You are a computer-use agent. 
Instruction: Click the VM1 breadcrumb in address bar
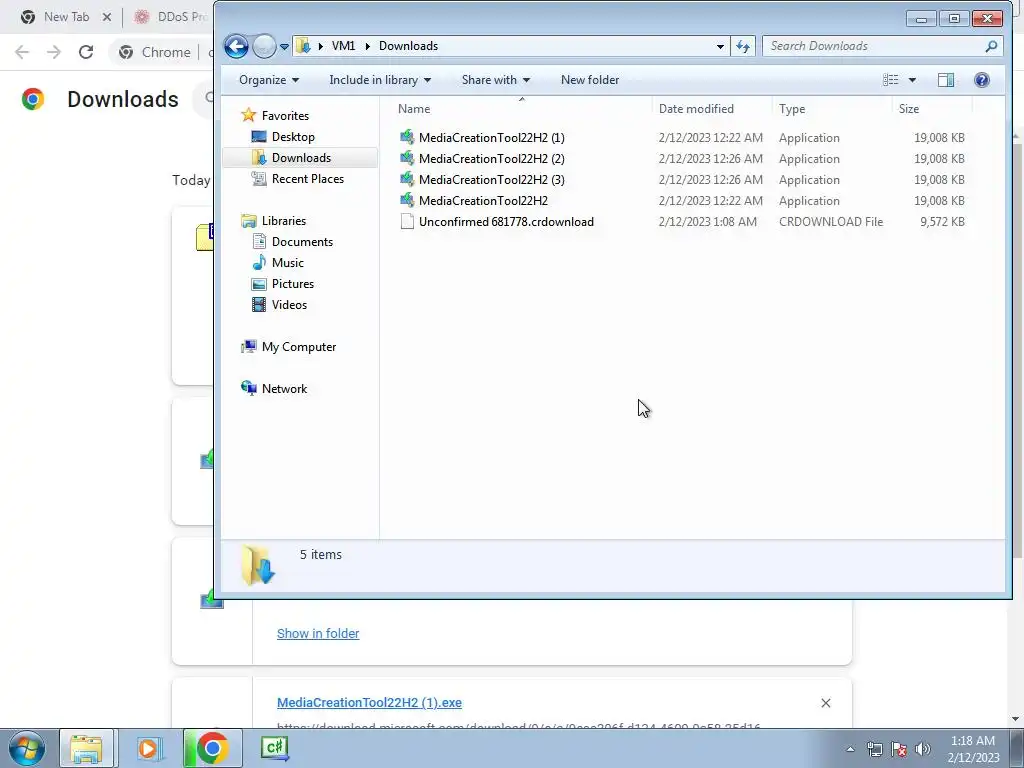[344, 46]
